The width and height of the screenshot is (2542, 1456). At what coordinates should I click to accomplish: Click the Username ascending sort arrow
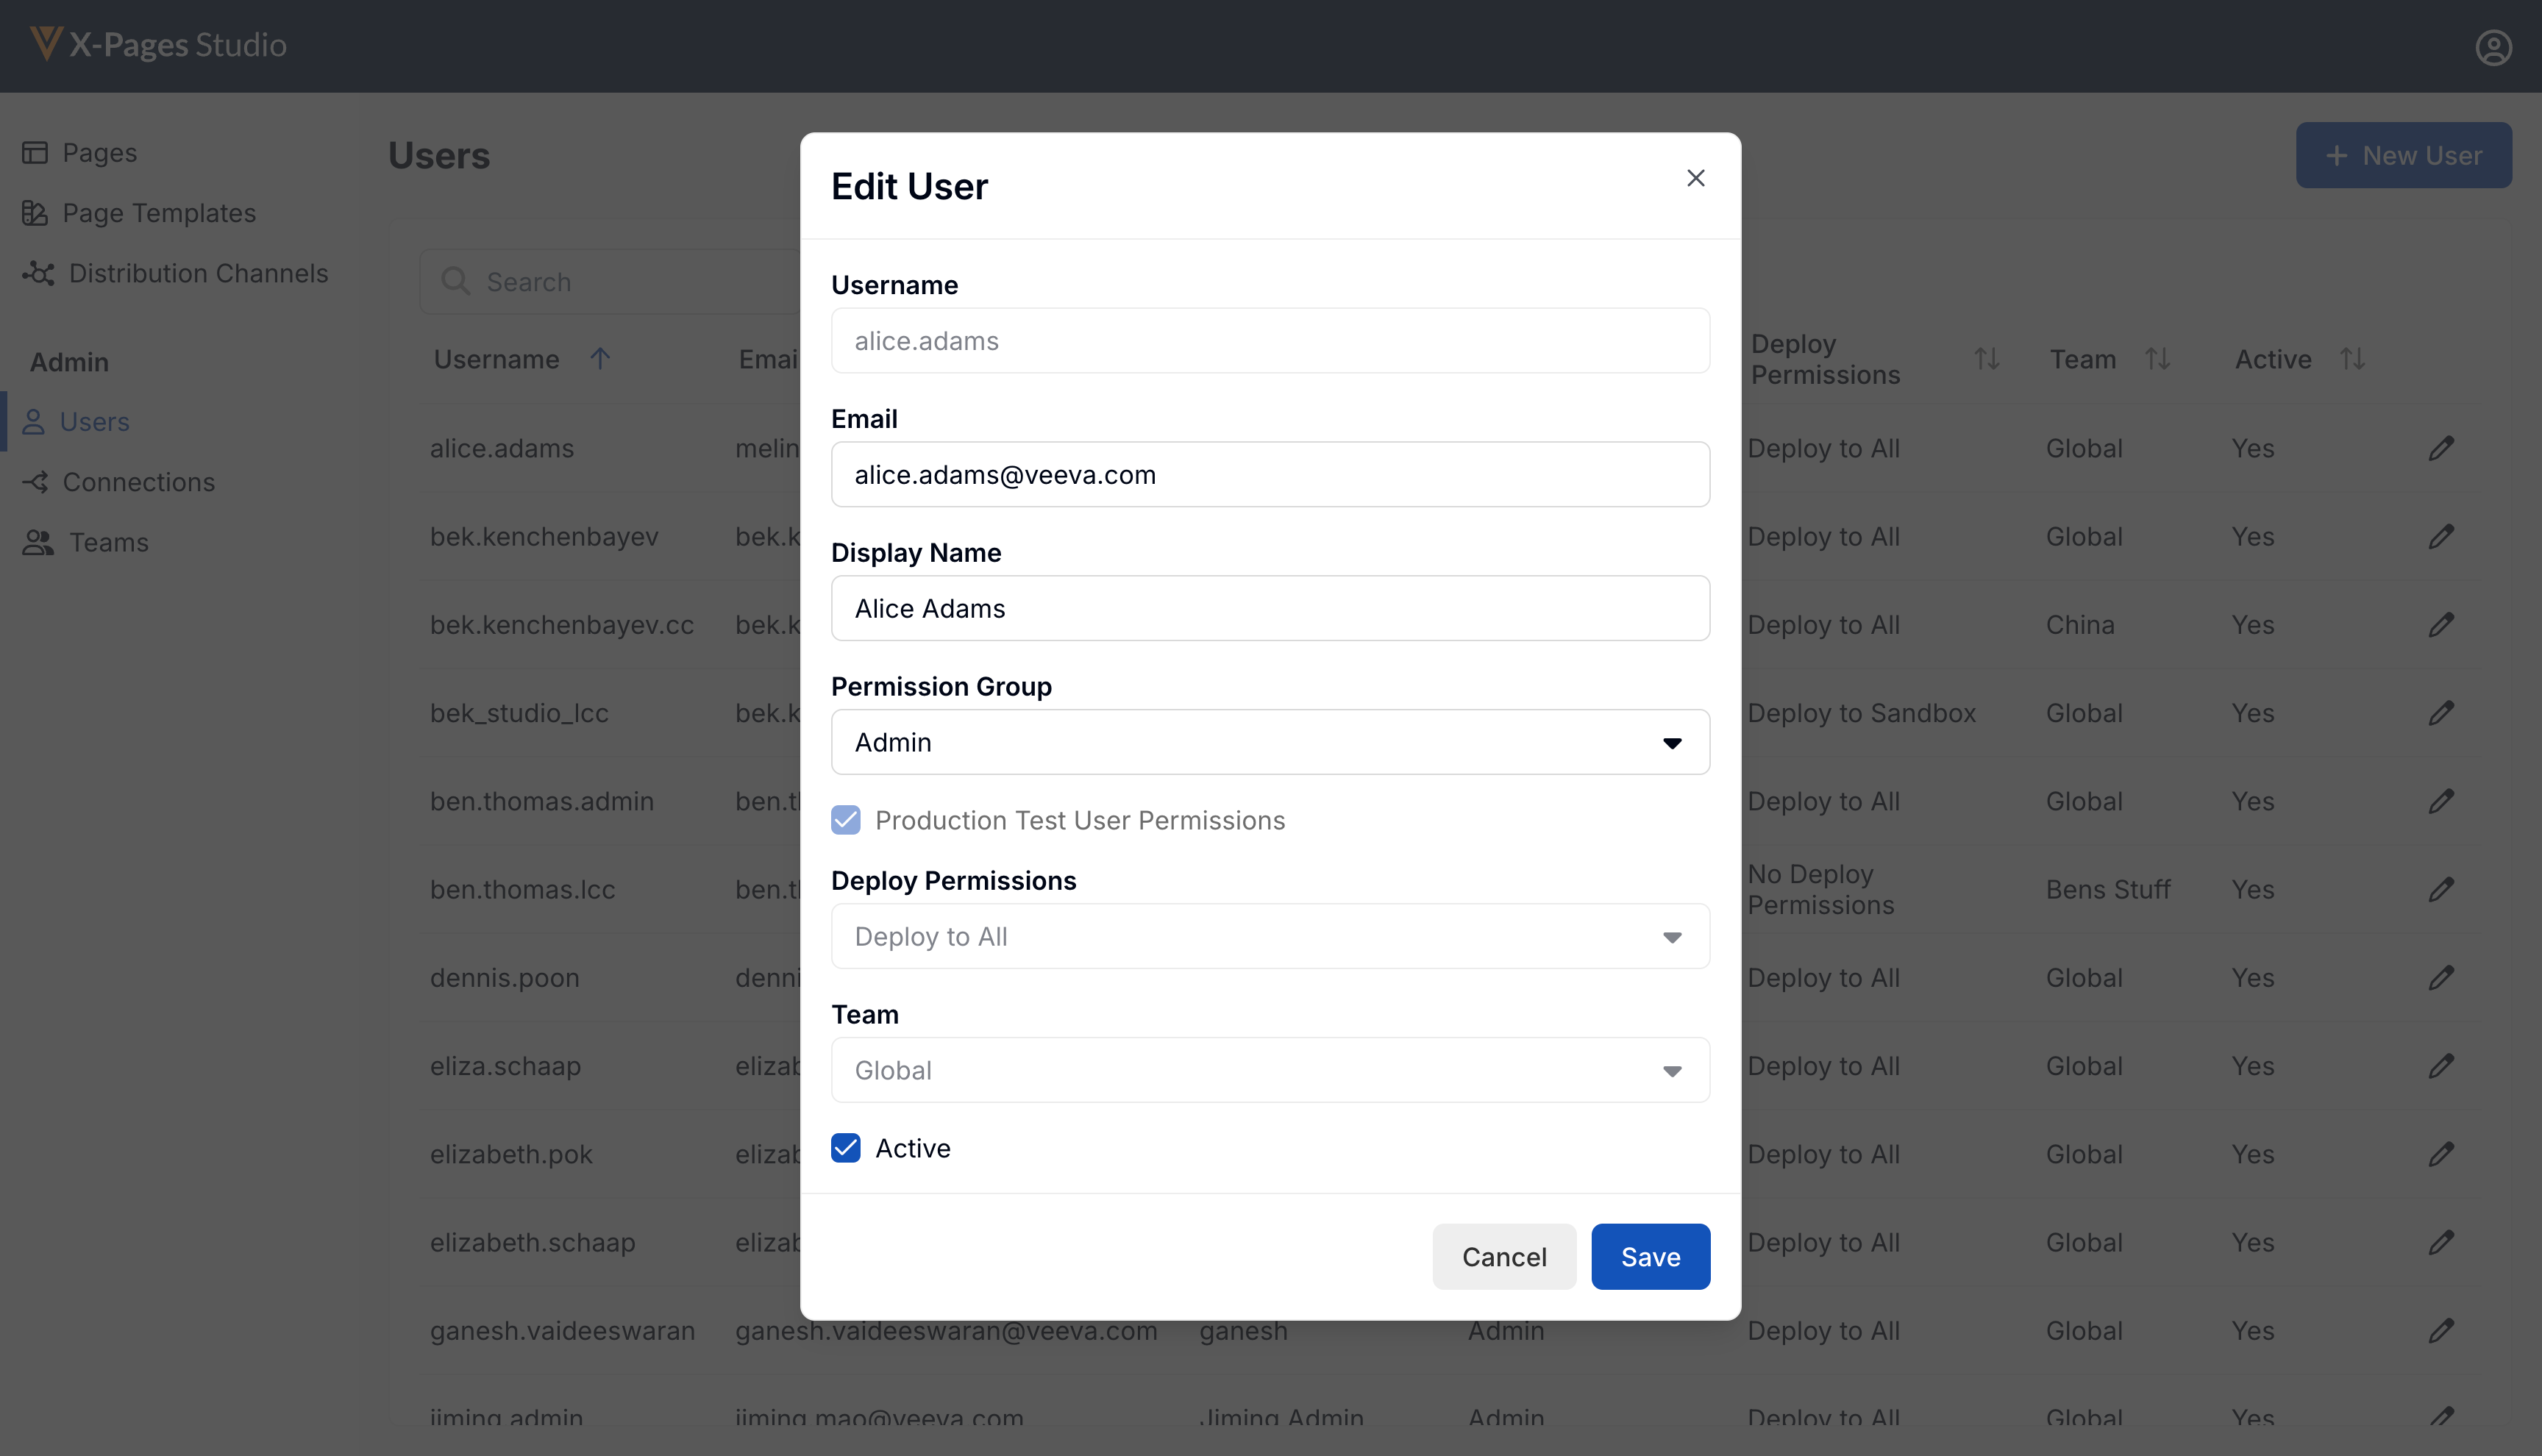point(600,359)
